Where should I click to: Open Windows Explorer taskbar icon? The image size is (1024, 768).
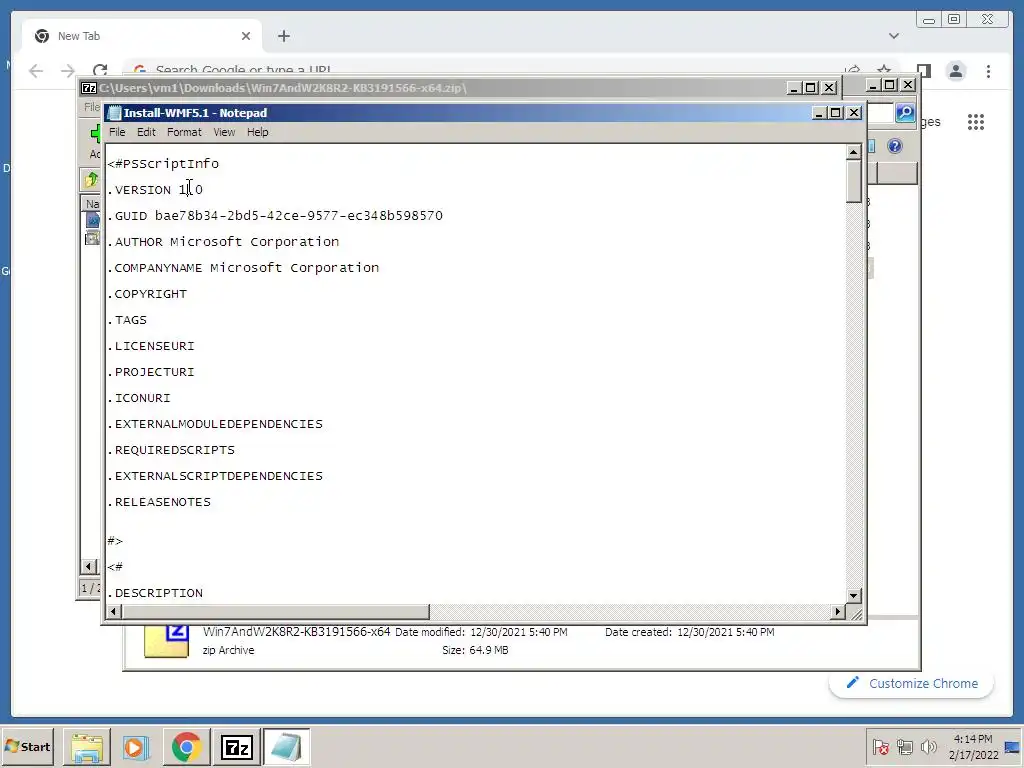(x=87, y=748)
